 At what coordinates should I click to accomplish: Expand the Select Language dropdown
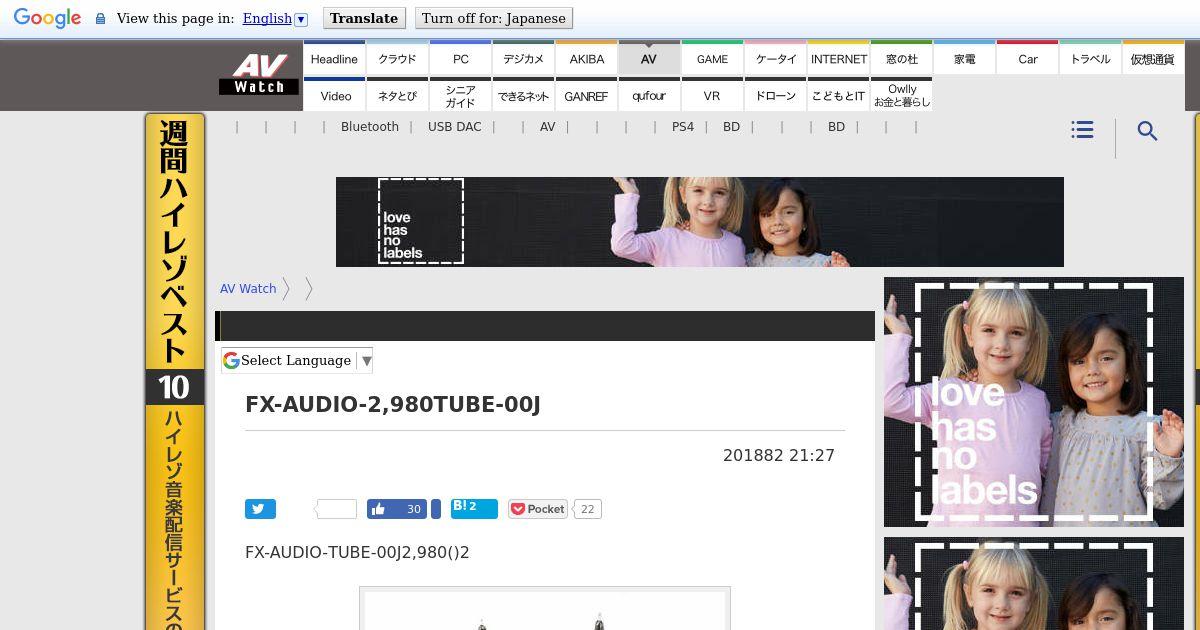(x=297, y=361)
